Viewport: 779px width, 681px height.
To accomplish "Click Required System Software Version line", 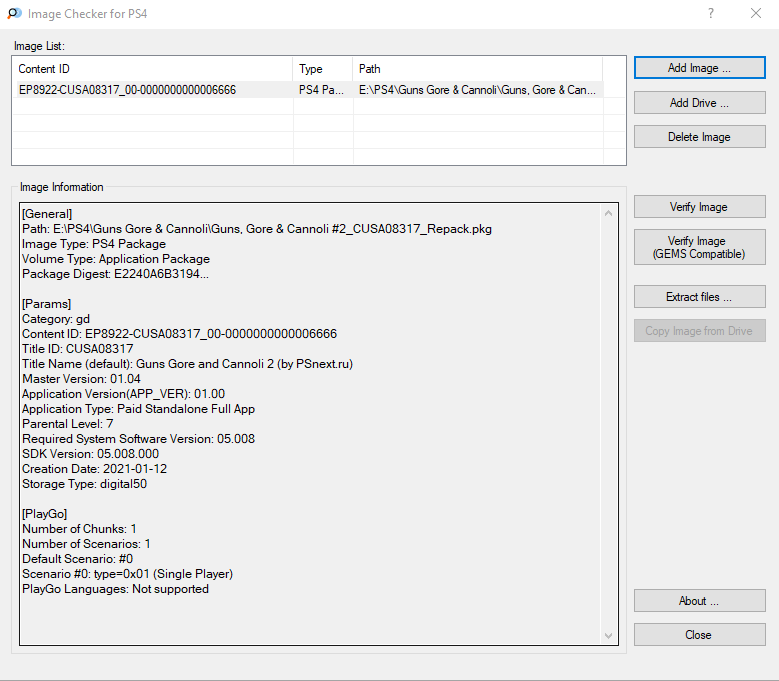I will (x=139, y=439).
